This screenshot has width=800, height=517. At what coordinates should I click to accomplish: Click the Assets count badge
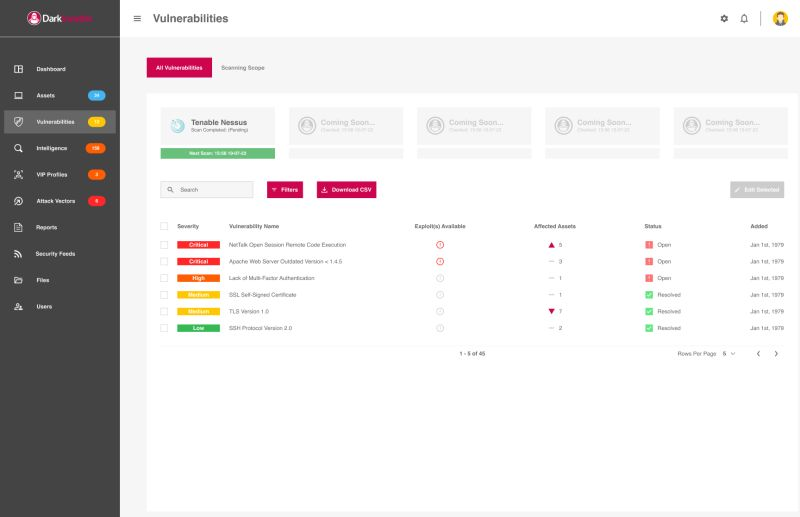(x=96, y=95)
